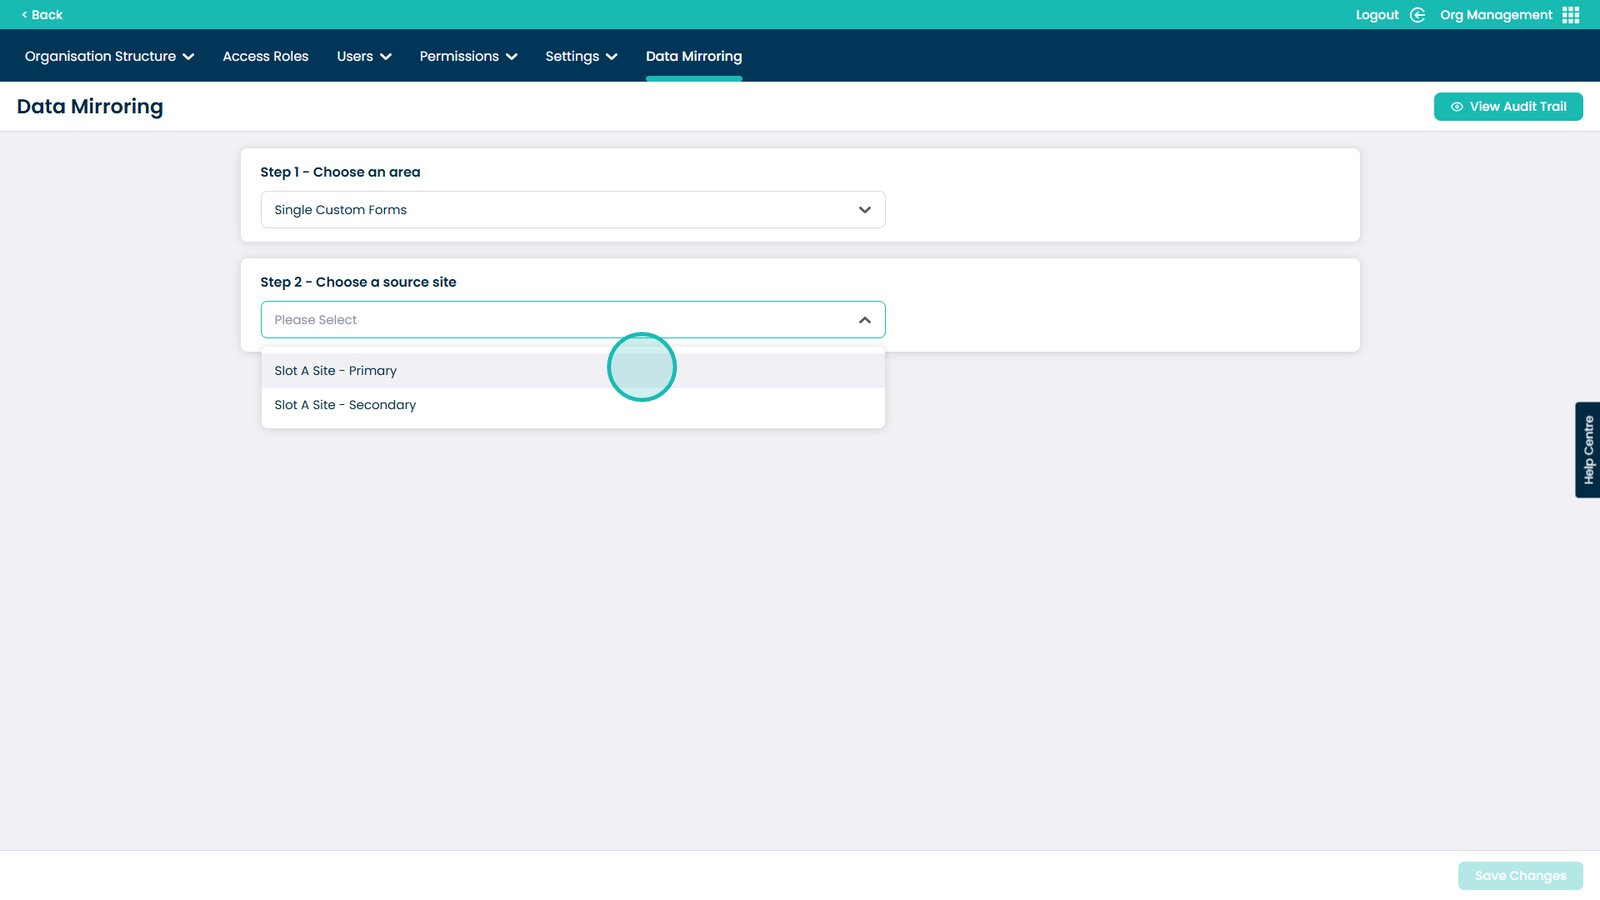This screenshot has width=1600, height=900.
Task: Go to the Access Roles tab
Action: click(265, 56)
